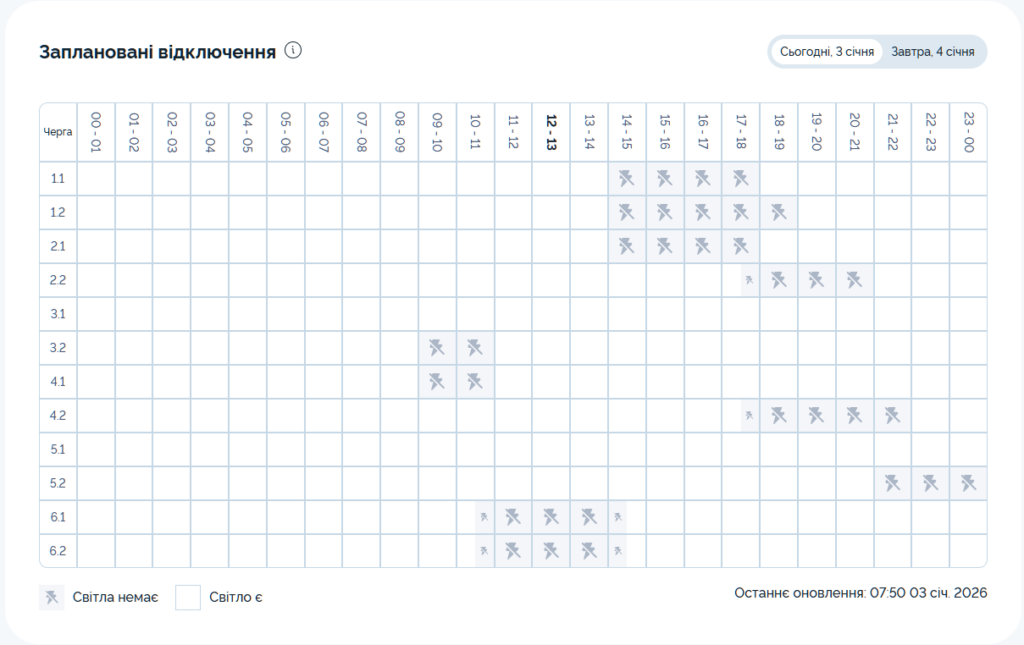Click outage icon for queue 3.2 at 09-10
The width and height of the screenshot is (1024, 645).
437,348
